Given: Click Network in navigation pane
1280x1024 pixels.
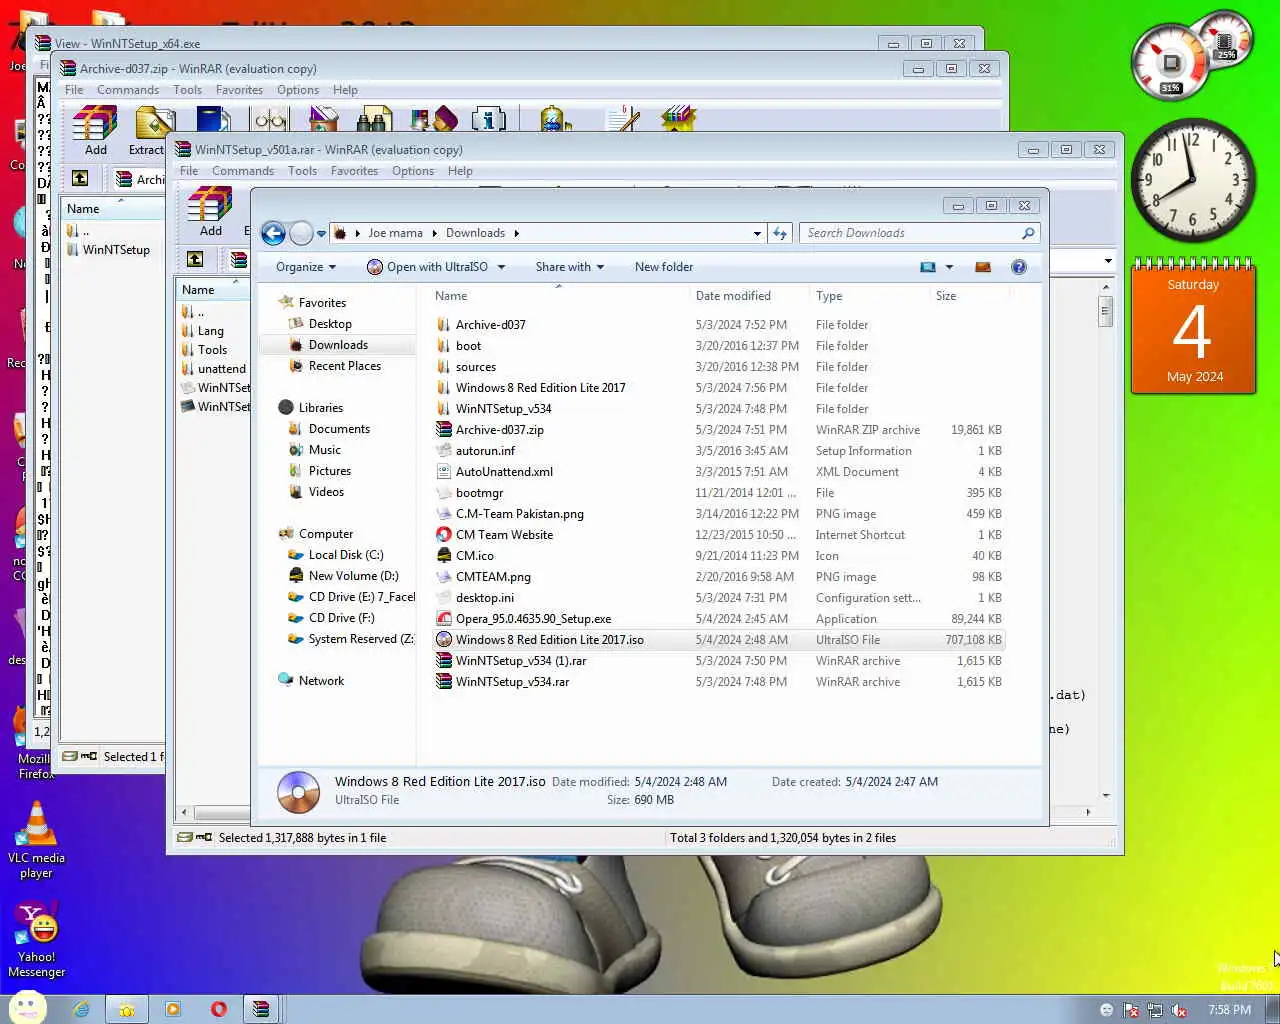Looking at the screenshot, I should pyautogui.click(x=321, y=681).
